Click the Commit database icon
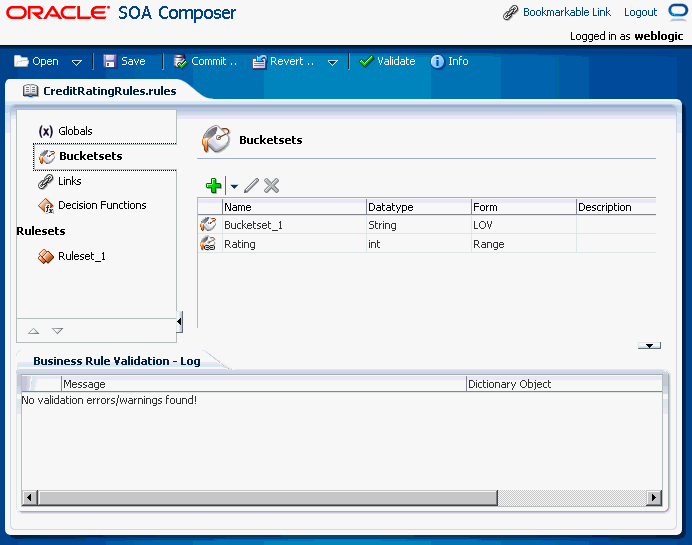Image resolution: width=692 pixels, height=545 pixels. pos(180,62)
